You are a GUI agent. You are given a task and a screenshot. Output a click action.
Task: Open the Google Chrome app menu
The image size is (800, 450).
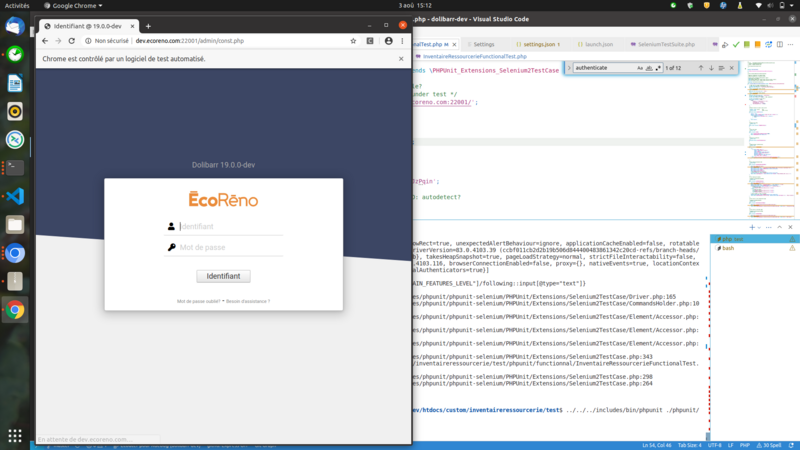click(x=73, y=6)
